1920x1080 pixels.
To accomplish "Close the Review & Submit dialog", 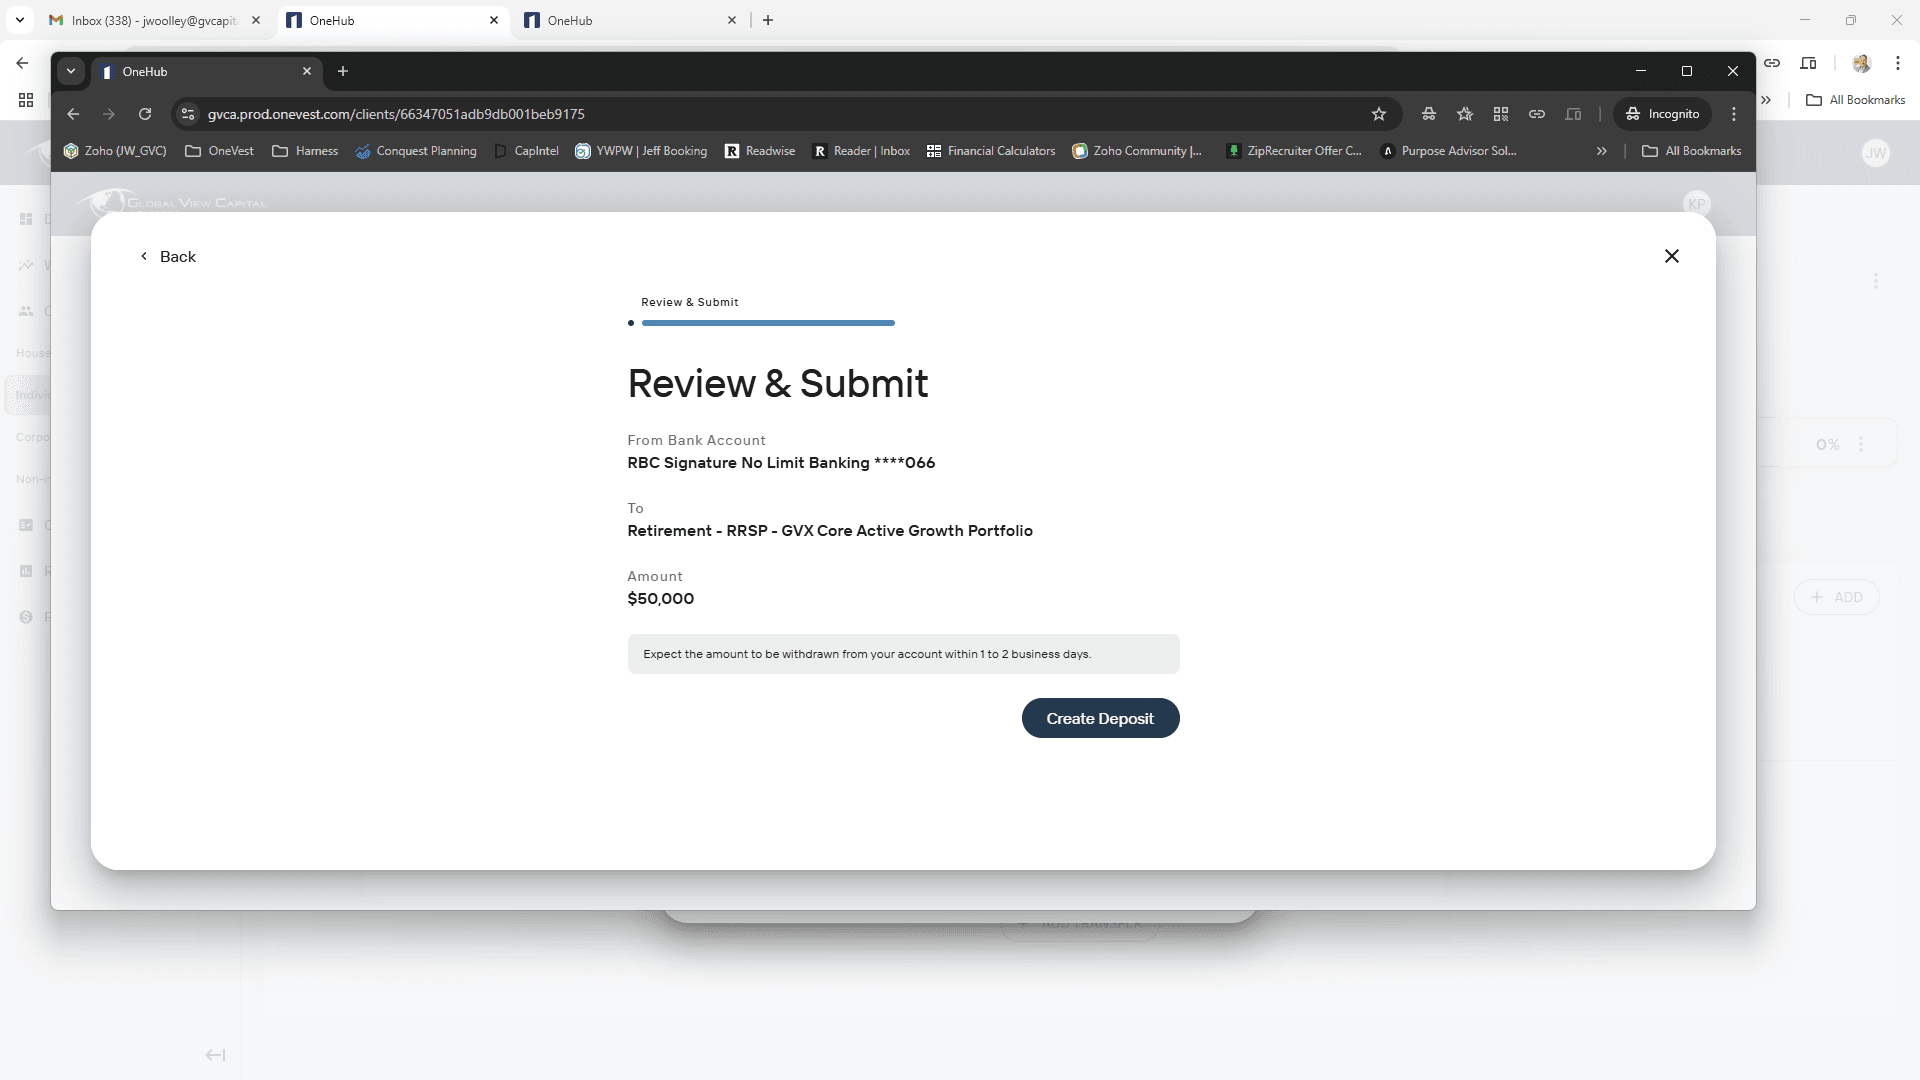I will pos(1671,256).
